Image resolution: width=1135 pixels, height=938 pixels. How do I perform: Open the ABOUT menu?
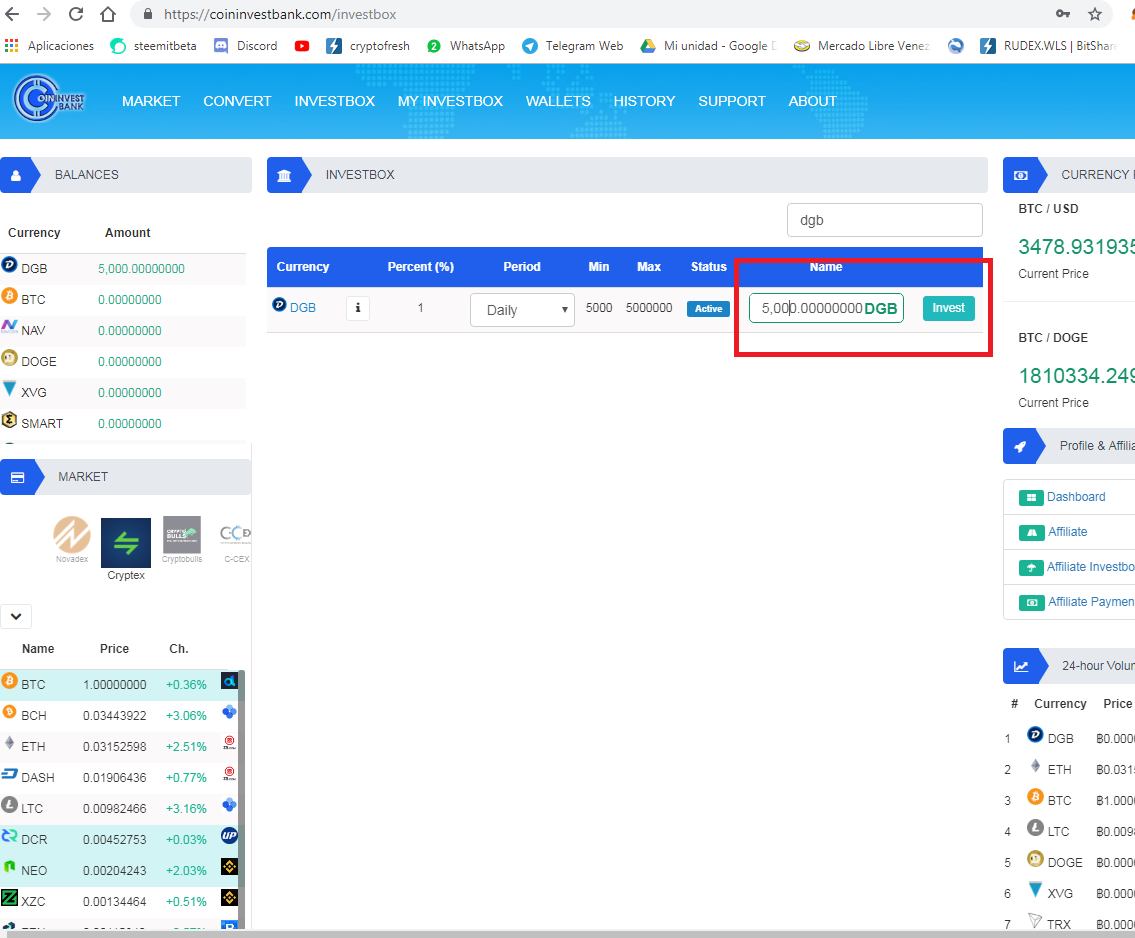(812, 101)
